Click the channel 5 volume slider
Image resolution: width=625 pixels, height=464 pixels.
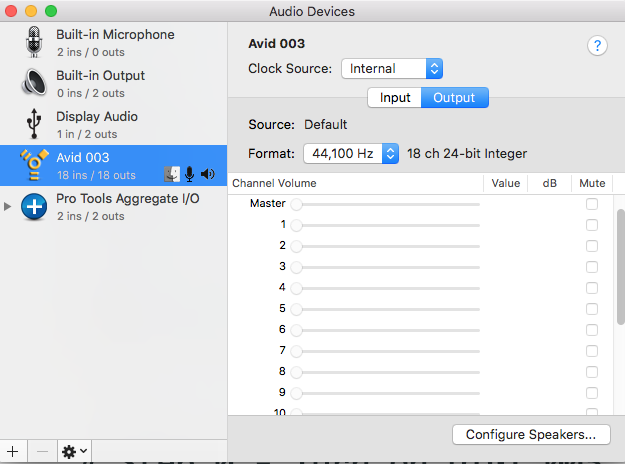click(385, 309)
